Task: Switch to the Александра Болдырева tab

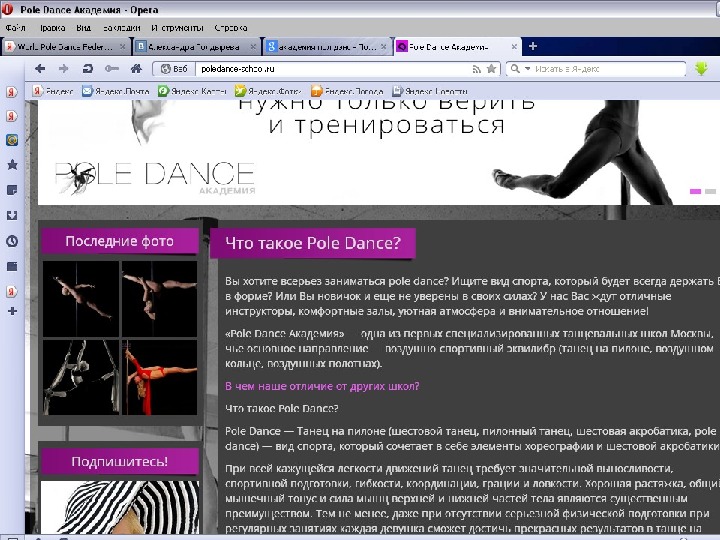Action: tap(195, 47)
